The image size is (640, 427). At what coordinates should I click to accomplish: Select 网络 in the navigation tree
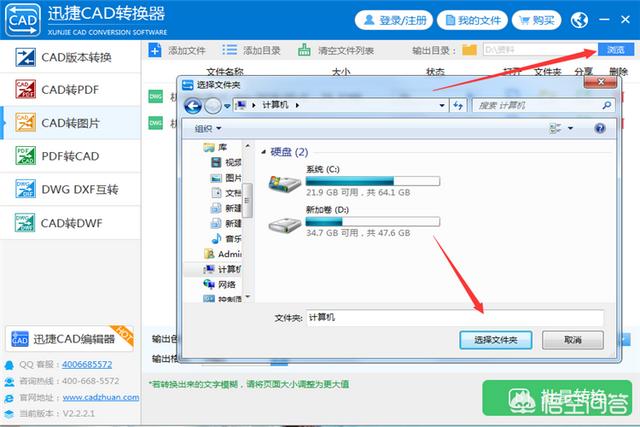click(x=220, y=284)
